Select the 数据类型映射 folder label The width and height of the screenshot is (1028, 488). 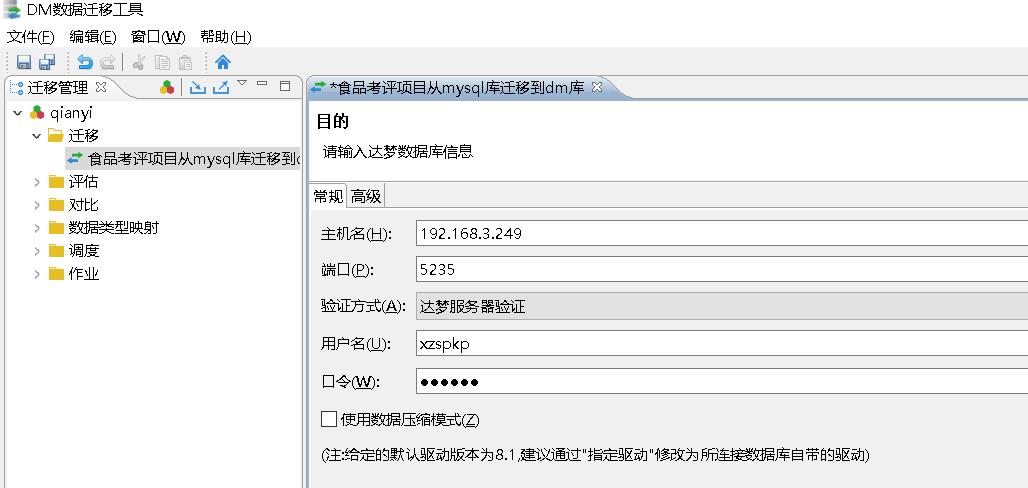[113, 228]
